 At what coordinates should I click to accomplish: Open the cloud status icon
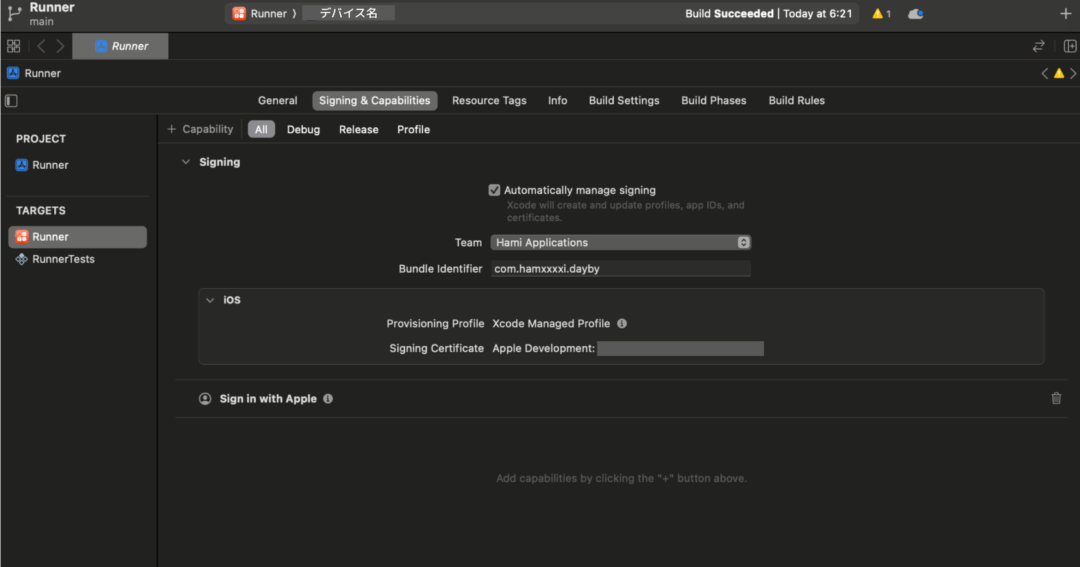(x=915, y=14)
